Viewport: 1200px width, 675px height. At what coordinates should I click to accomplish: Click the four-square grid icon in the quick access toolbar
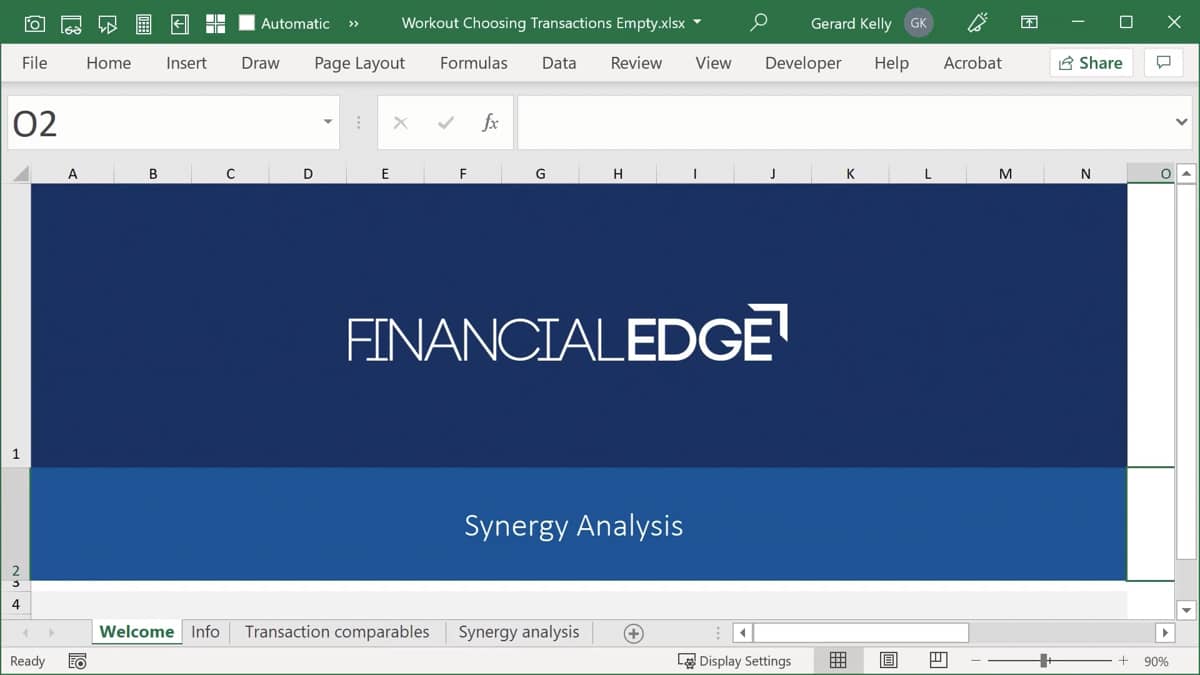pos(215,23)
